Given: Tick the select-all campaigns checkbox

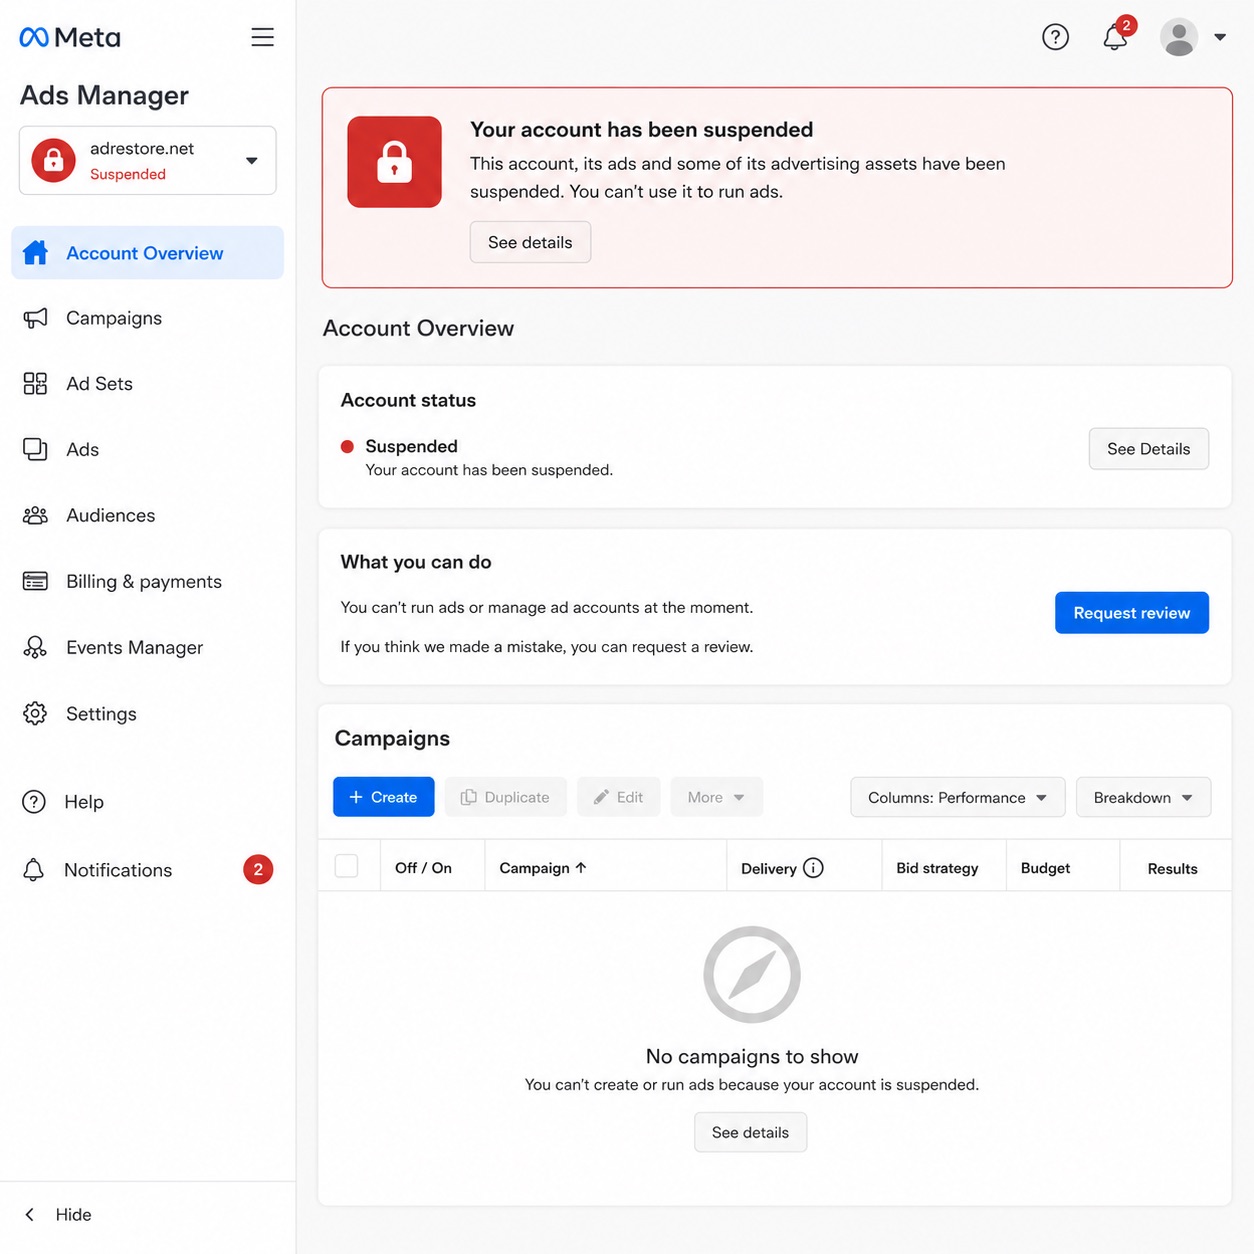Looking at the screenshot, I should click(347, 866).
